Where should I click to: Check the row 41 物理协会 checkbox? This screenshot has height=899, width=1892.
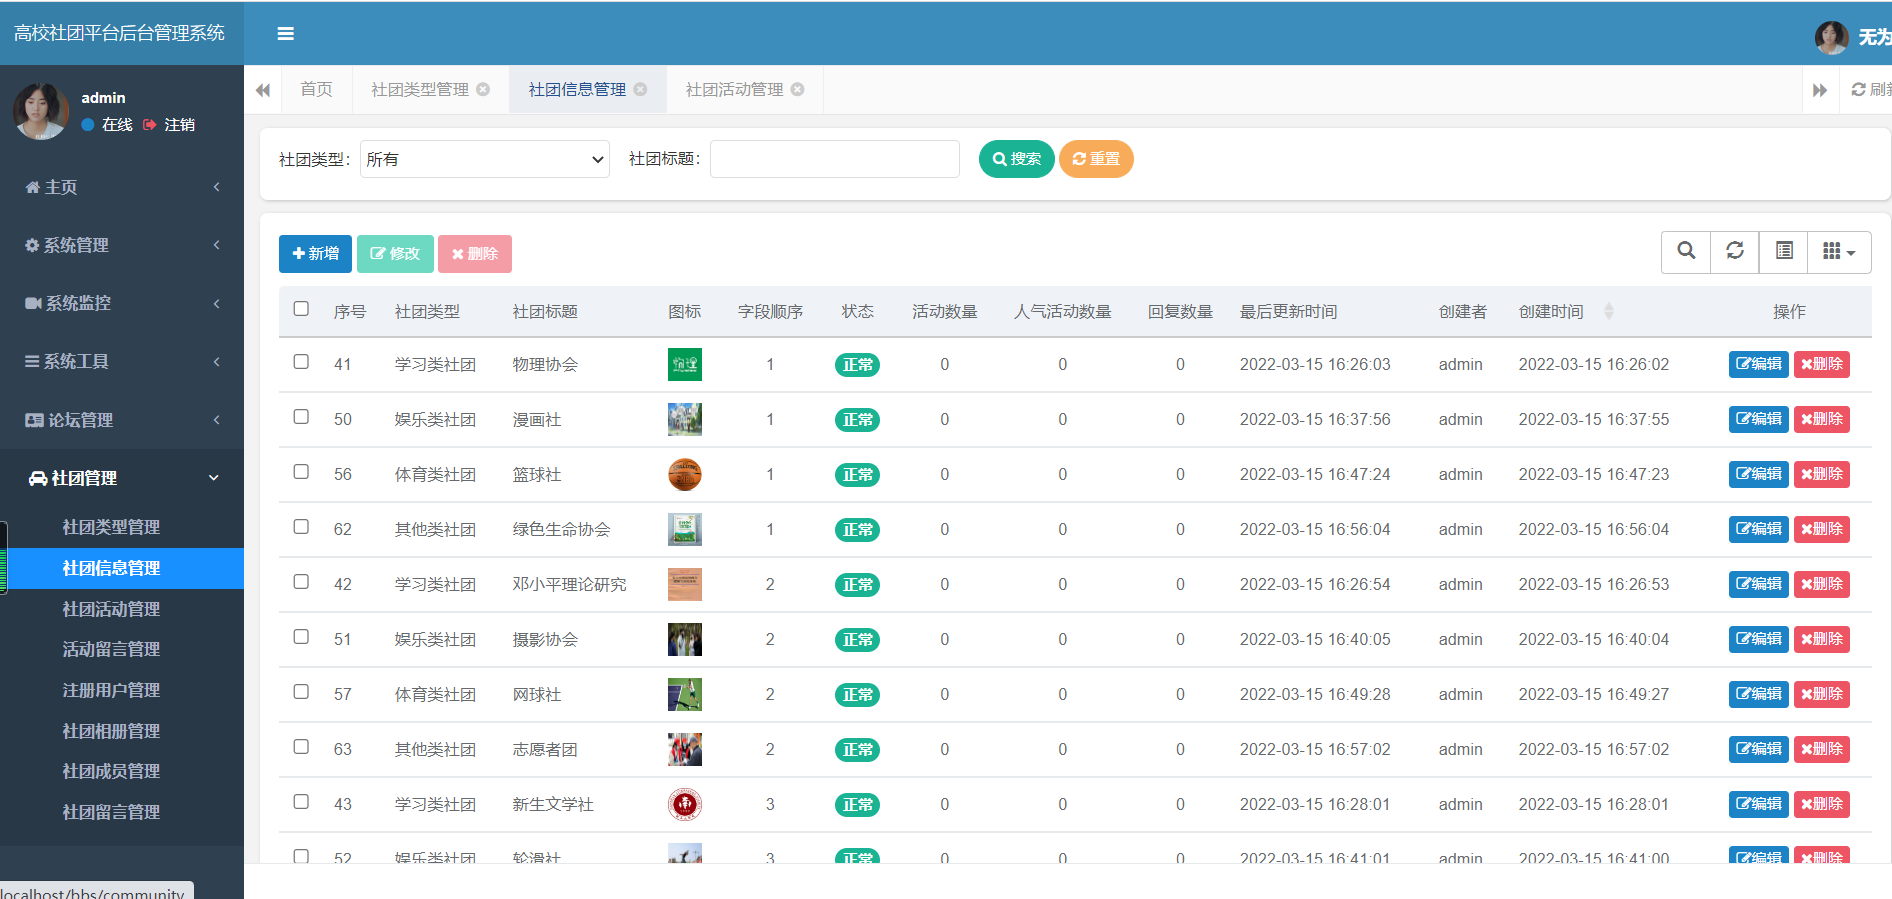tap(301, 361)
